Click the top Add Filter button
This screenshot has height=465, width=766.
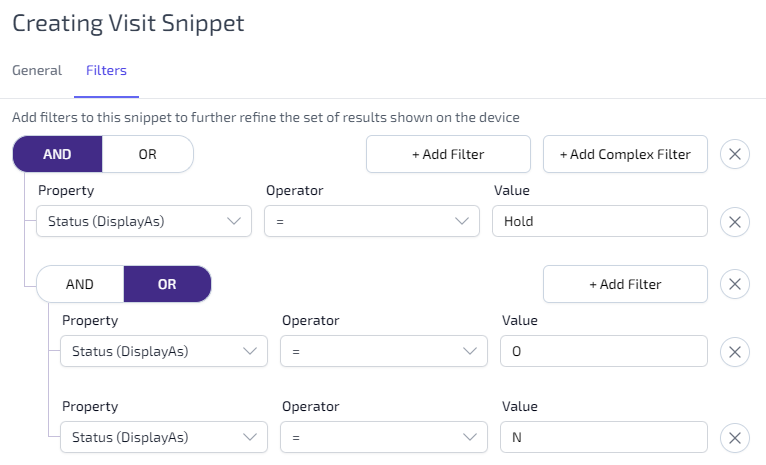point(448,154)
